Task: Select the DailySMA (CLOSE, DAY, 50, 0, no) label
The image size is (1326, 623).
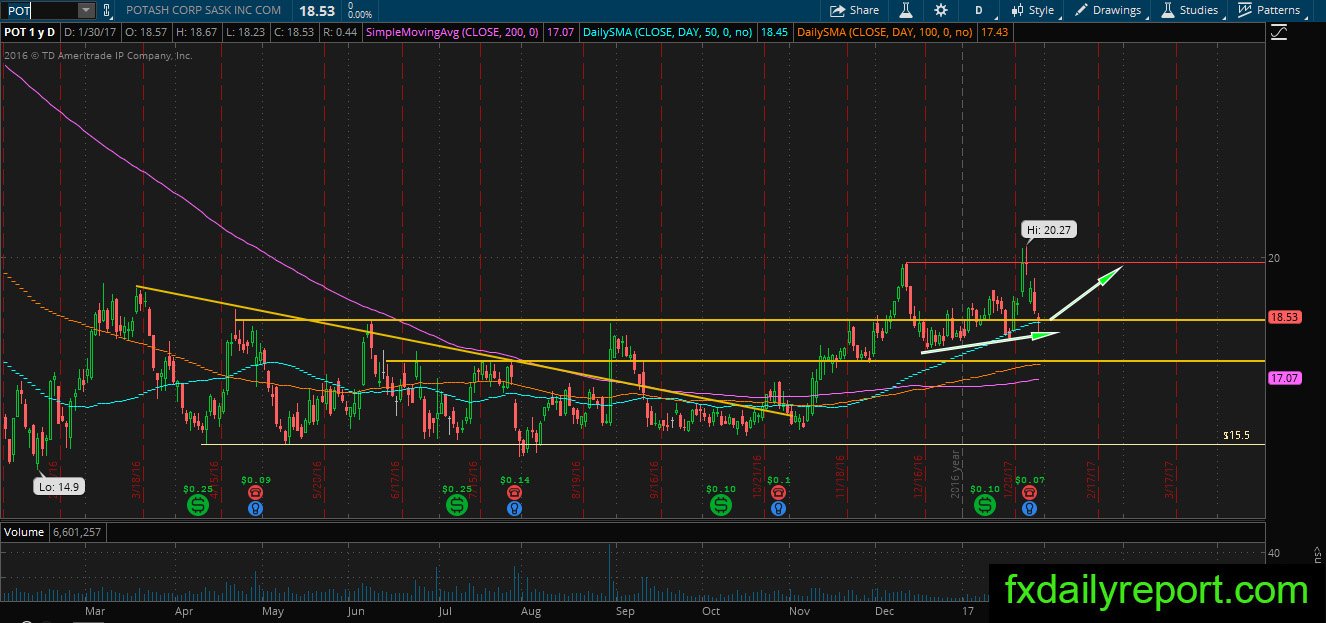Action: pos(668,33)
